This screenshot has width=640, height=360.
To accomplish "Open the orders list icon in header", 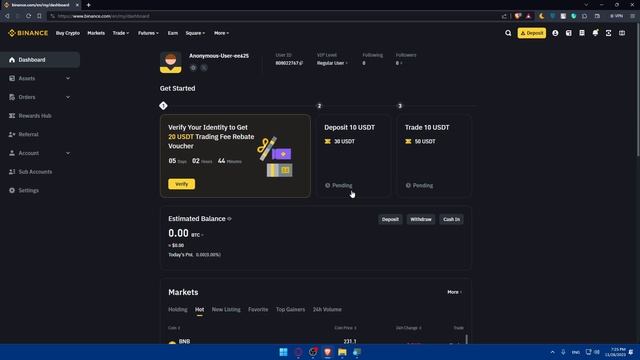I will (x=582, y=33).
